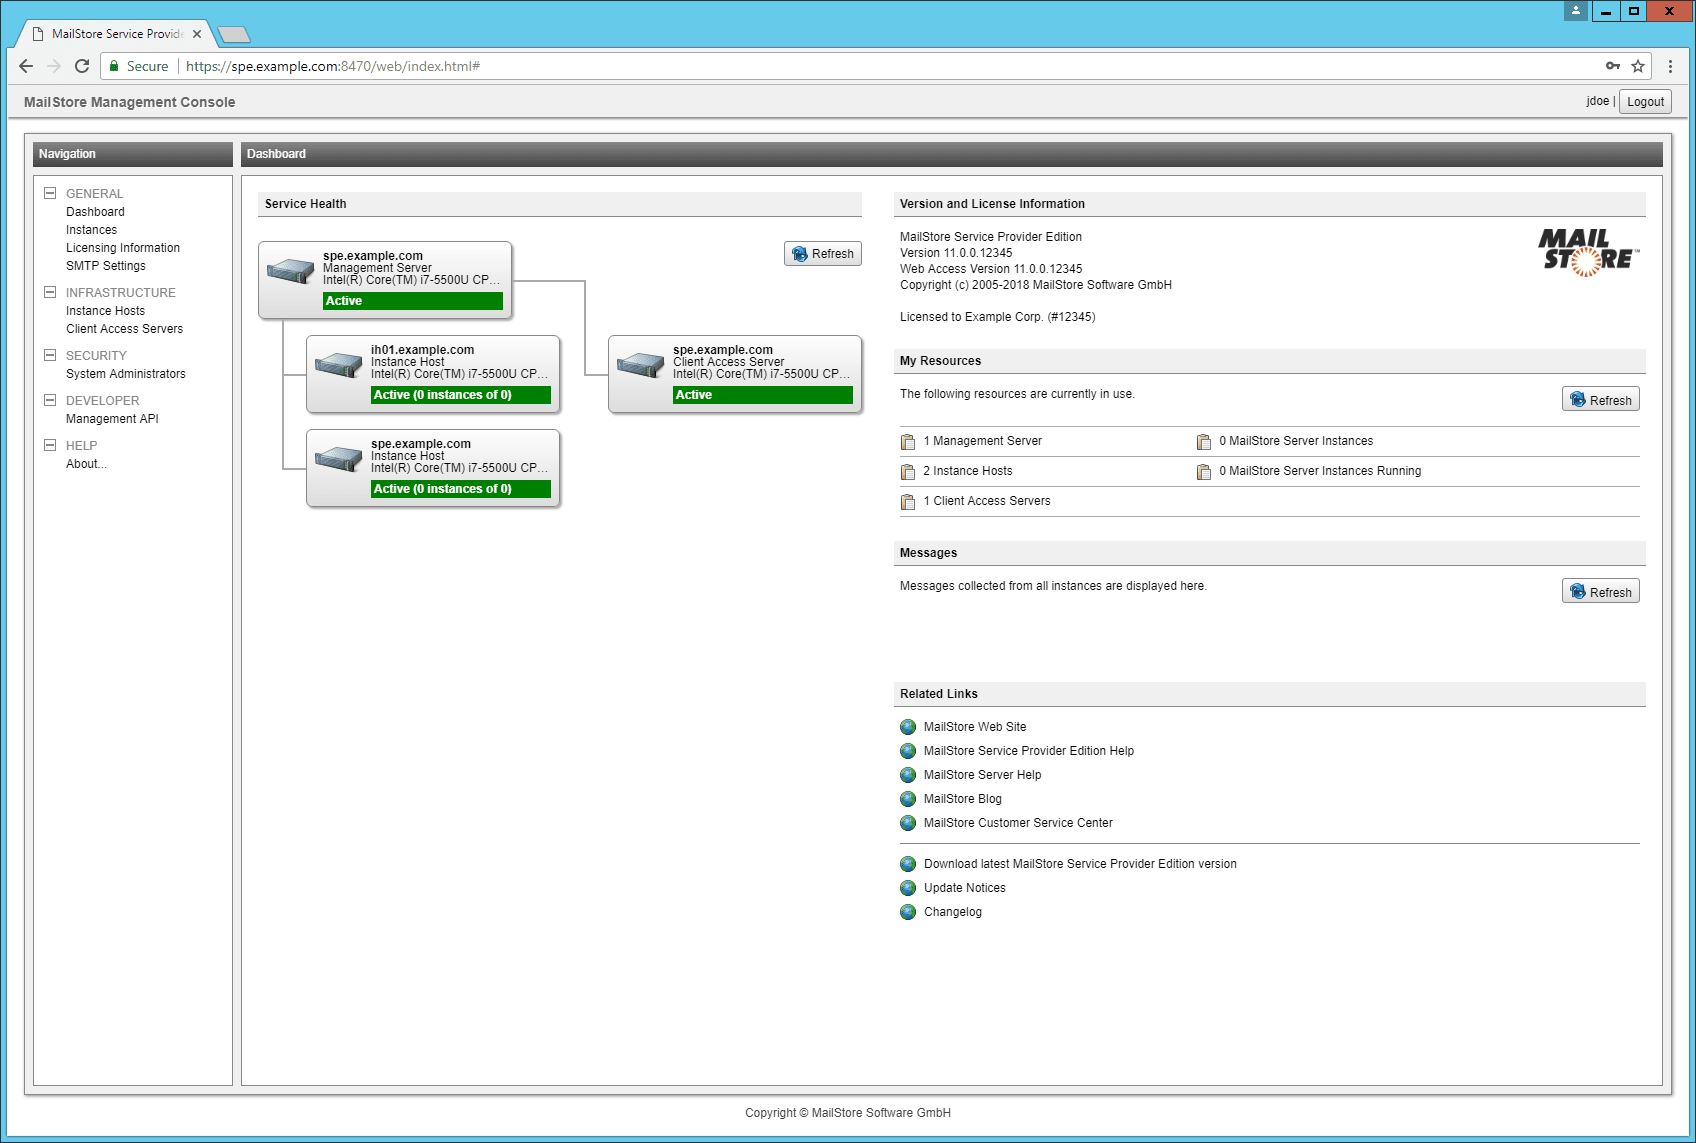Click the globe icon beside MailStore Service Provider Edition Help
1696x1143 pixels.
pyautogui.click(x=908, y=751)
